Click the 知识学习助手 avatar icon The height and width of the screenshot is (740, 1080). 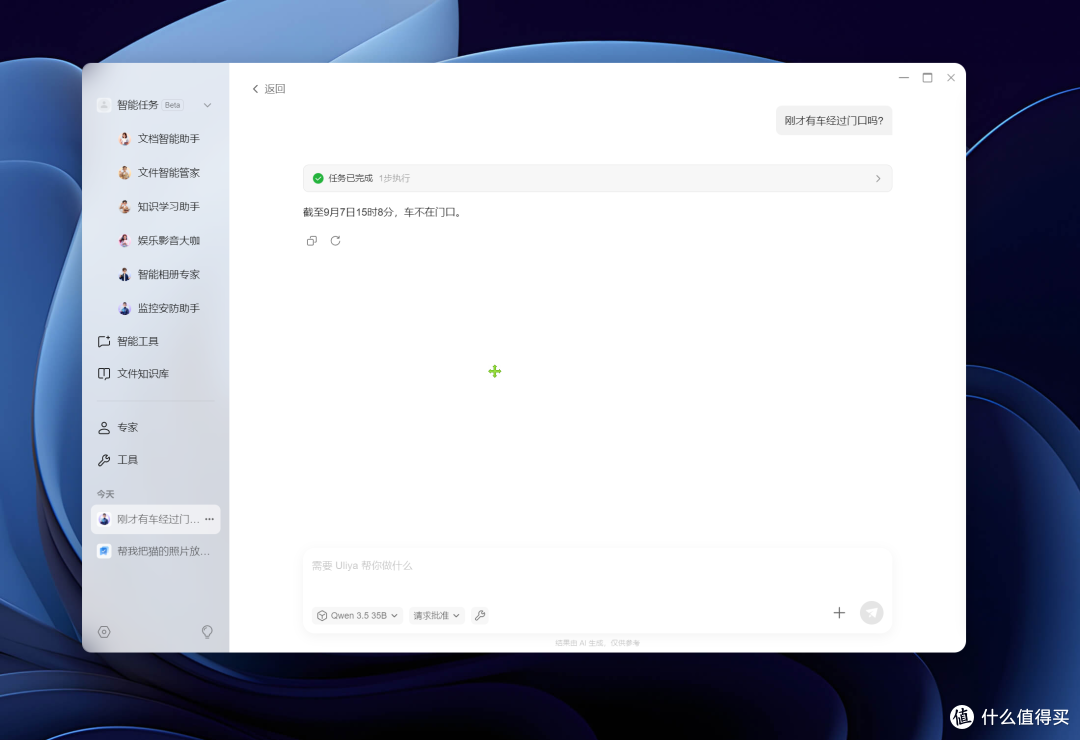[x=124, y=206]
